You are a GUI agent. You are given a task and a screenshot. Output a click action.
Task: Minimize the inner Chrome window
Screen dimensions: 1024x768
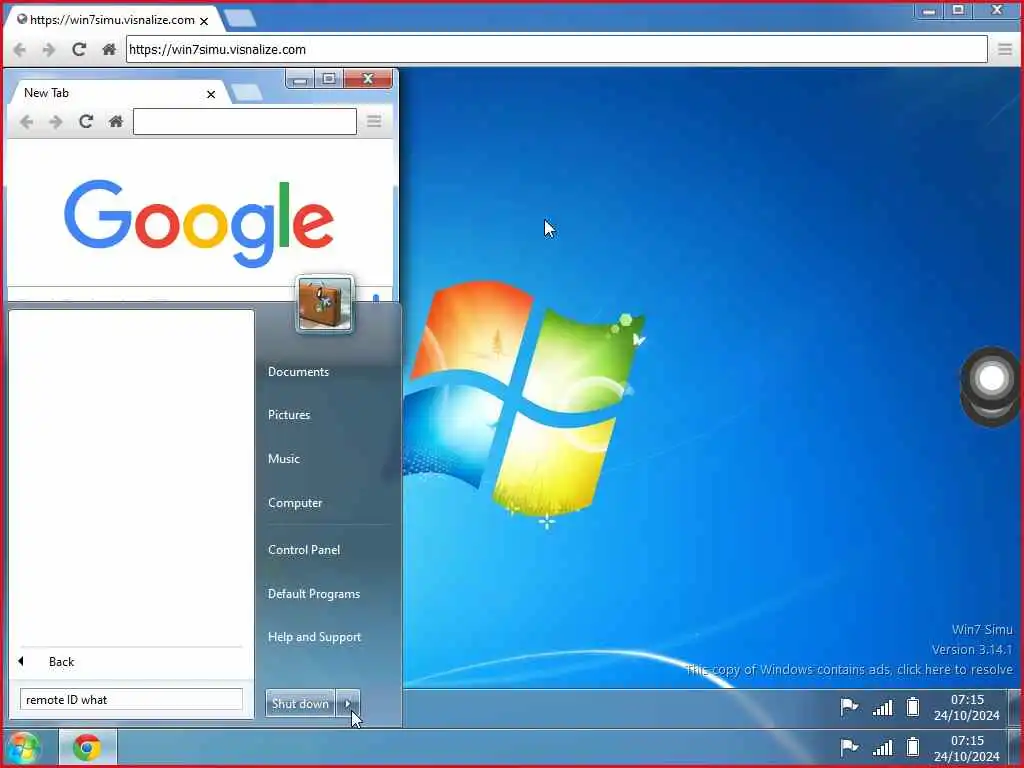pos(300,80)
